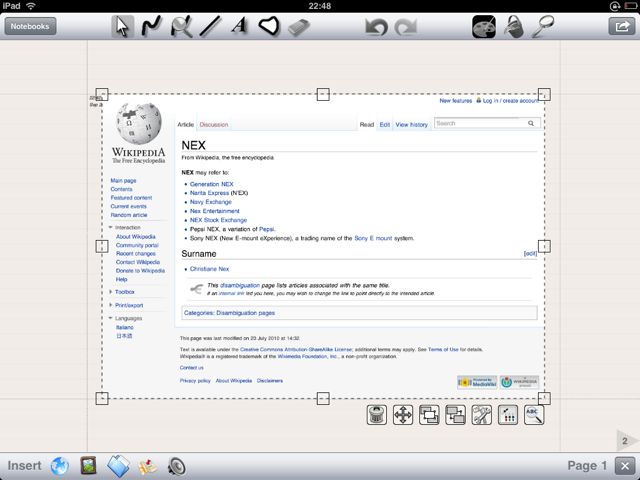This screenshot has width=640, height=480.
Task: Undo the last action
Action: tap(376, 27)
